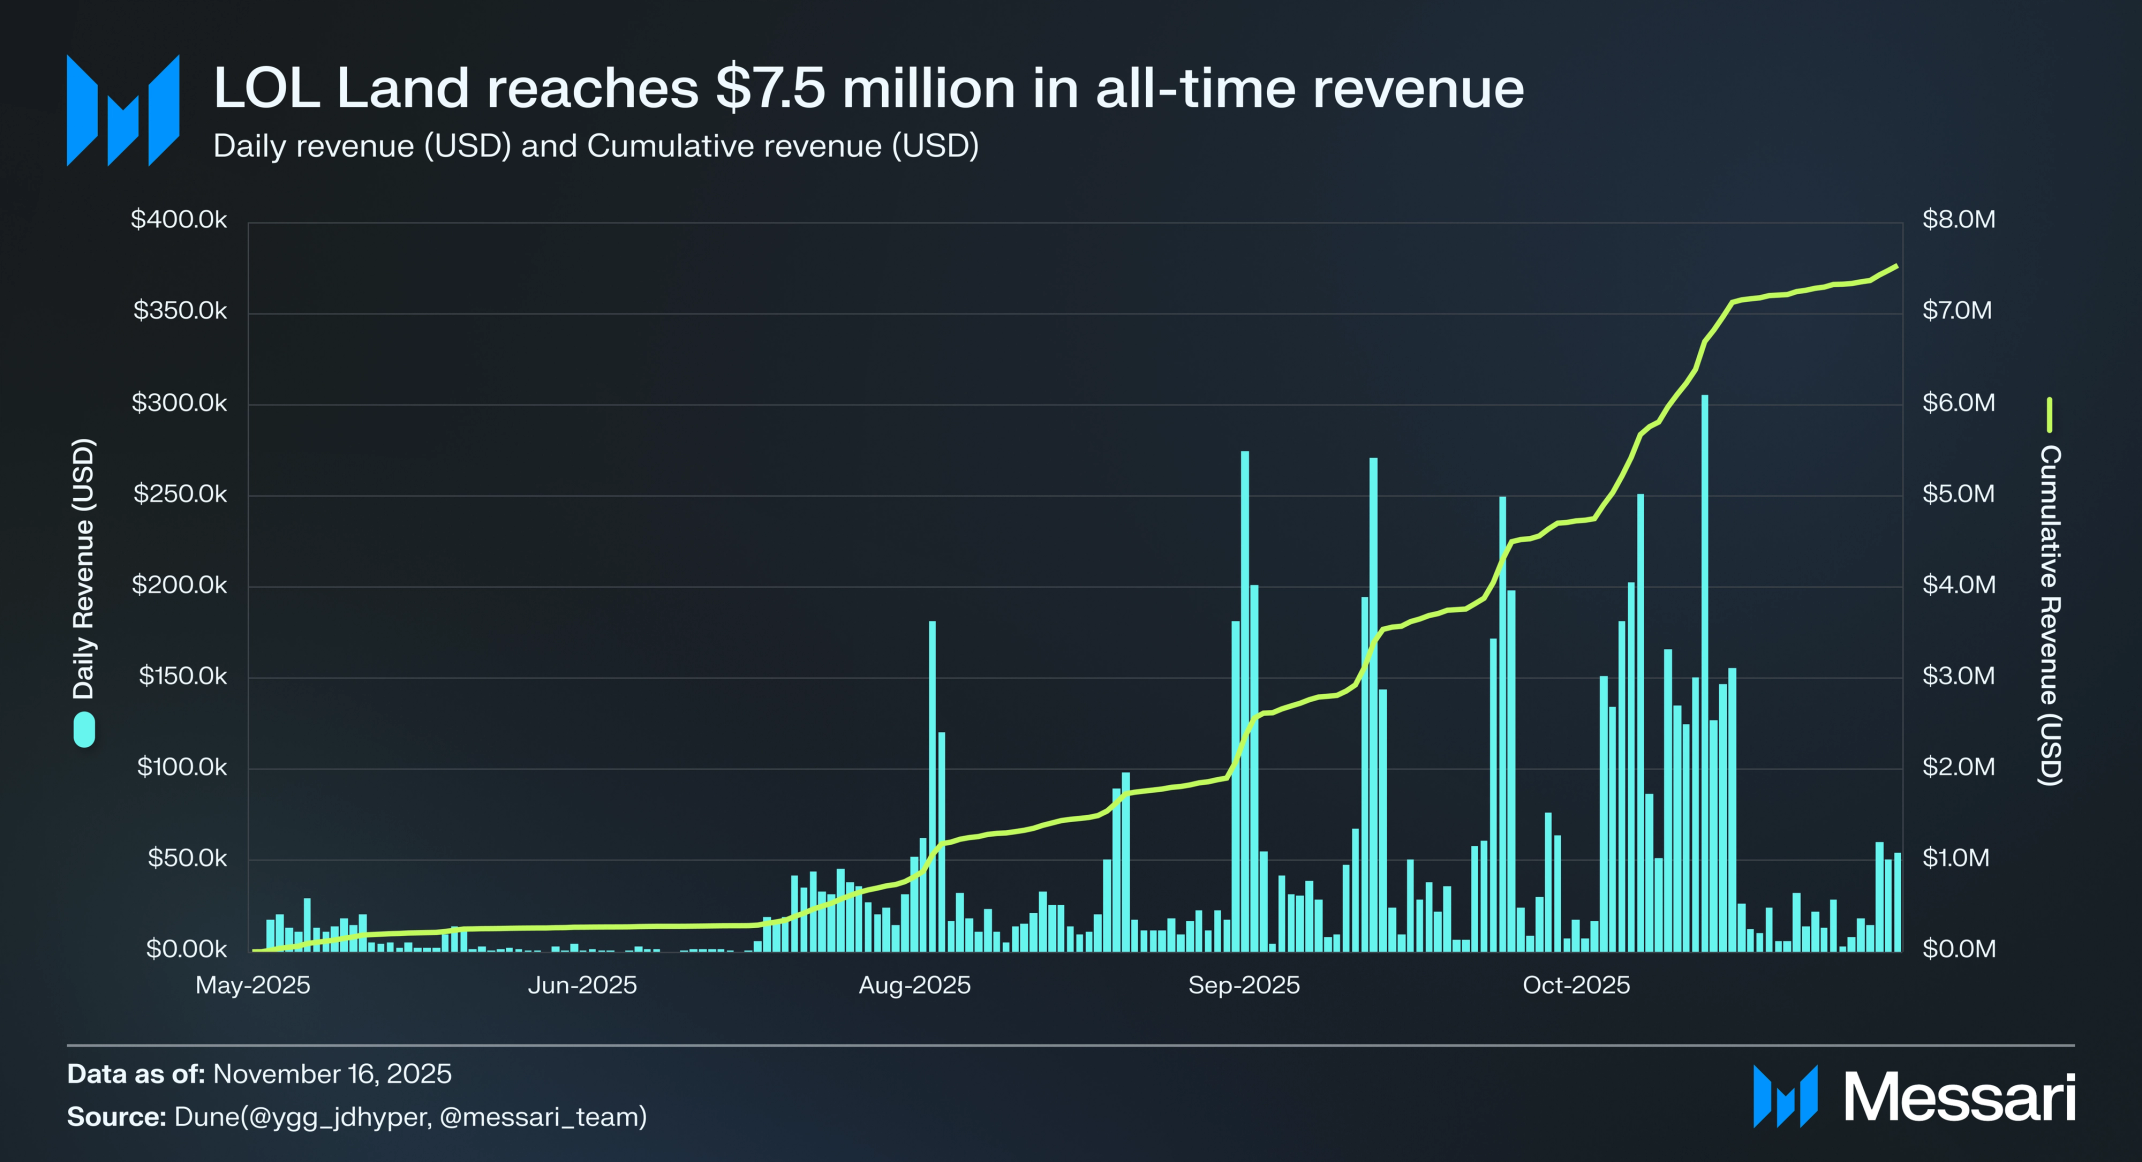Click the Sep-2025 x-axis label
This screenshot has height=1162, width=2142.
1243,985
